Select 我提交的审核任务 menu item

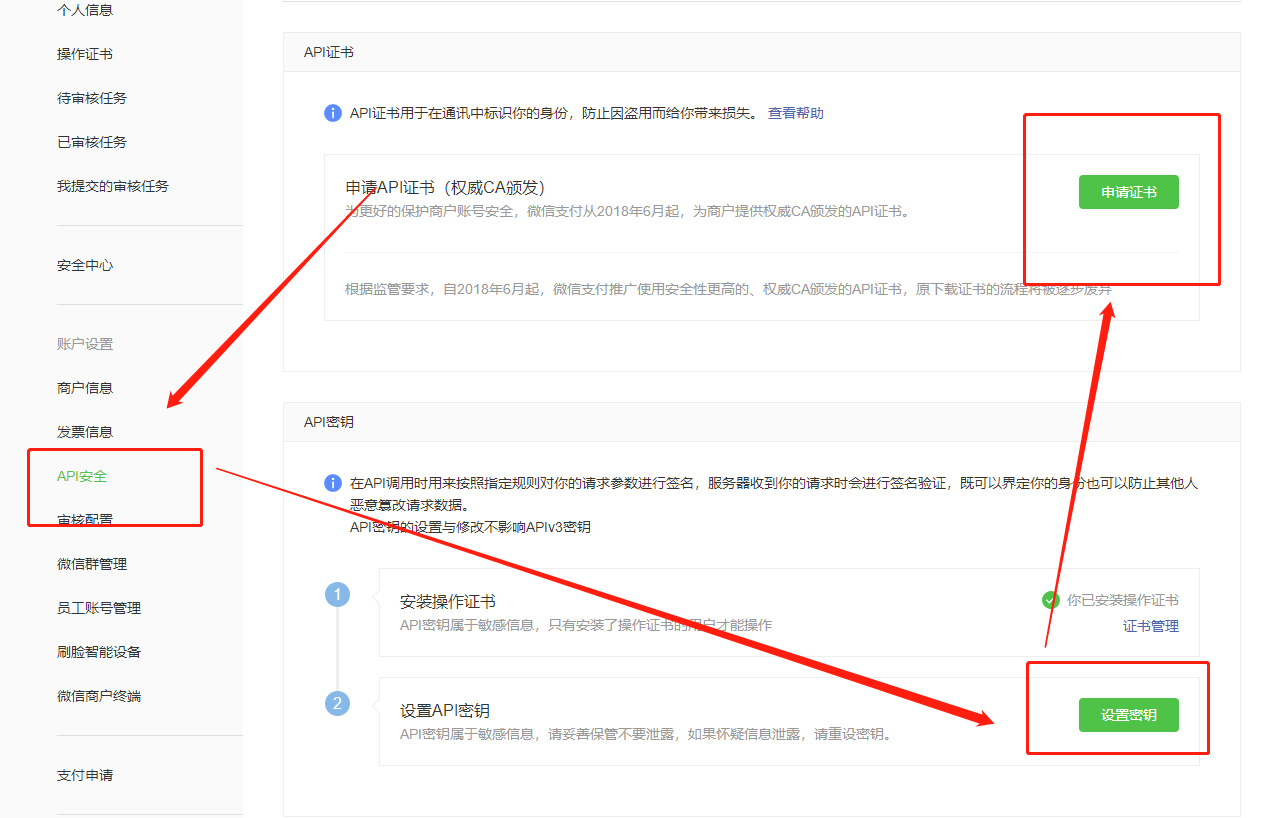[113, 186]
